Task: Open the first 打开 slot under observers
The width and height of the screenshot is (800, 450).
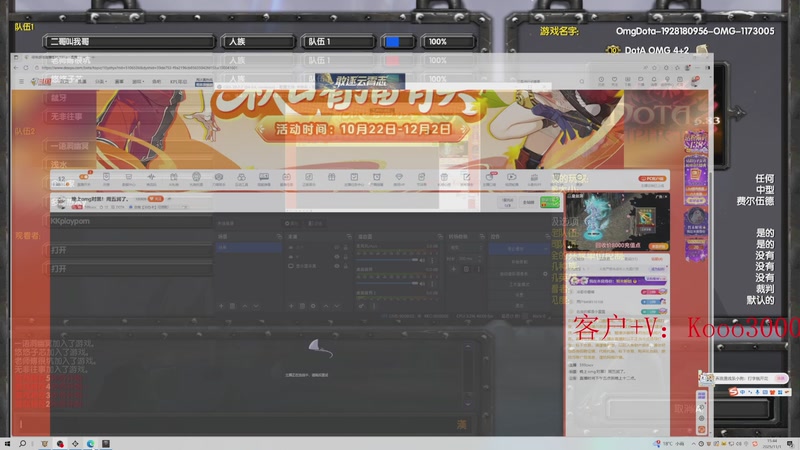Action: coord(129,250)
